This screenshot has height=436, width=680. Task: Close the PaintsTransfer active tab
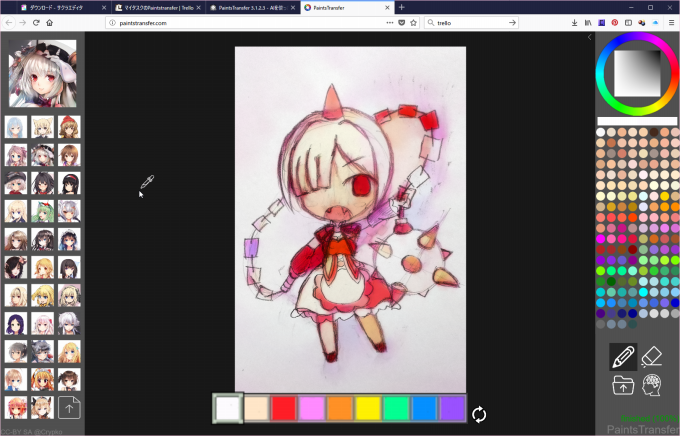point(387,7)
